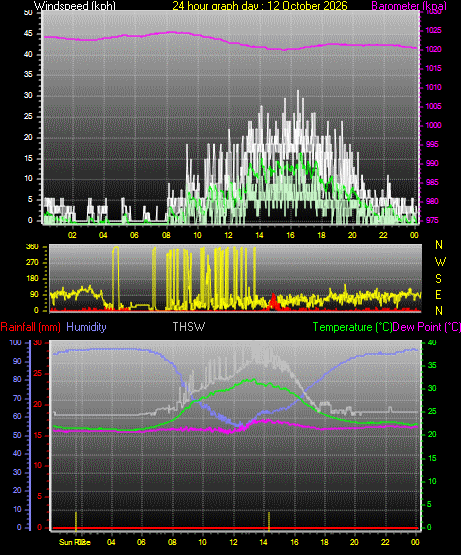Click the magenta "Dew Point (°C)" legend label
The image size is (461, 555).
pos(427,327)
